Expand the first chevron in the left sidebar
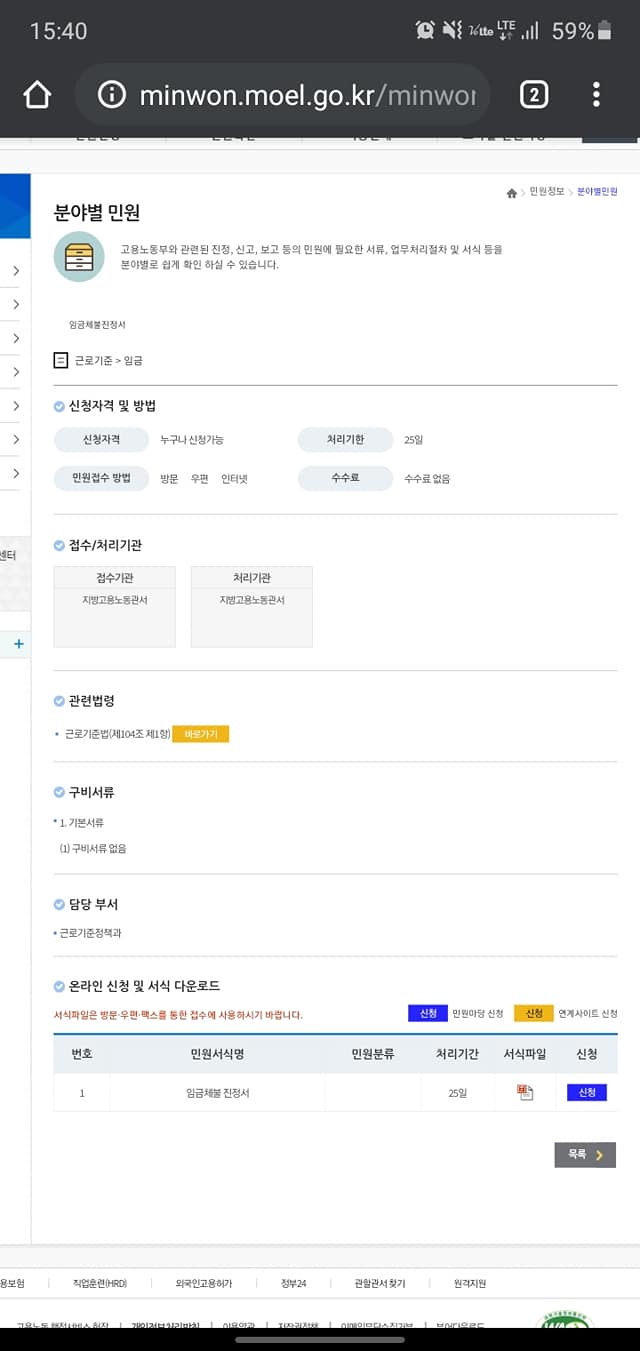640x1351 pixels. pyautogui.click(x=18, y=270)
